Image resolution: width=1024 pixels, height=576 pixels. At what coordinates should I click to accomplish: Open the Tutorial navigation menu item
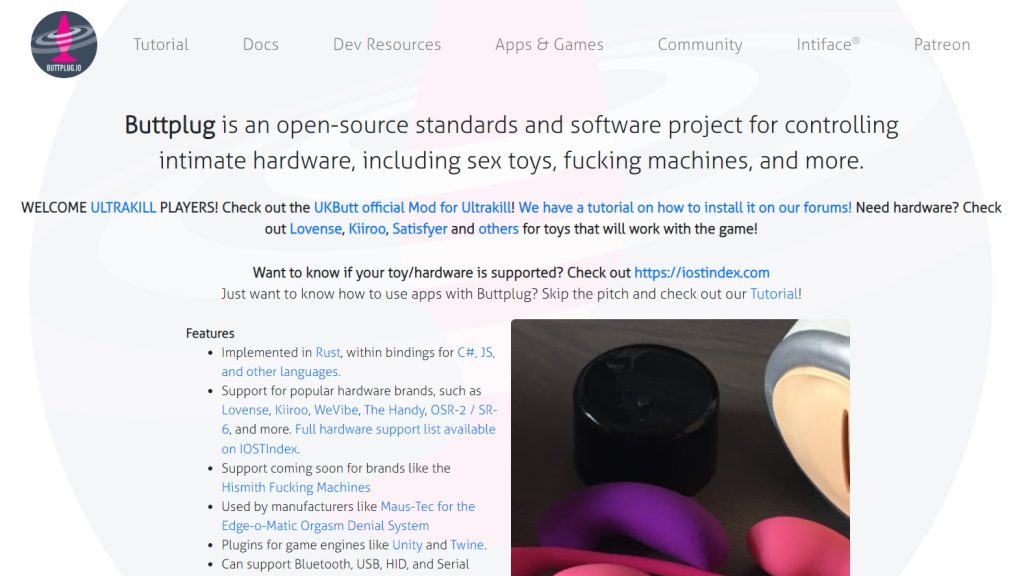[x=160, y=44]
